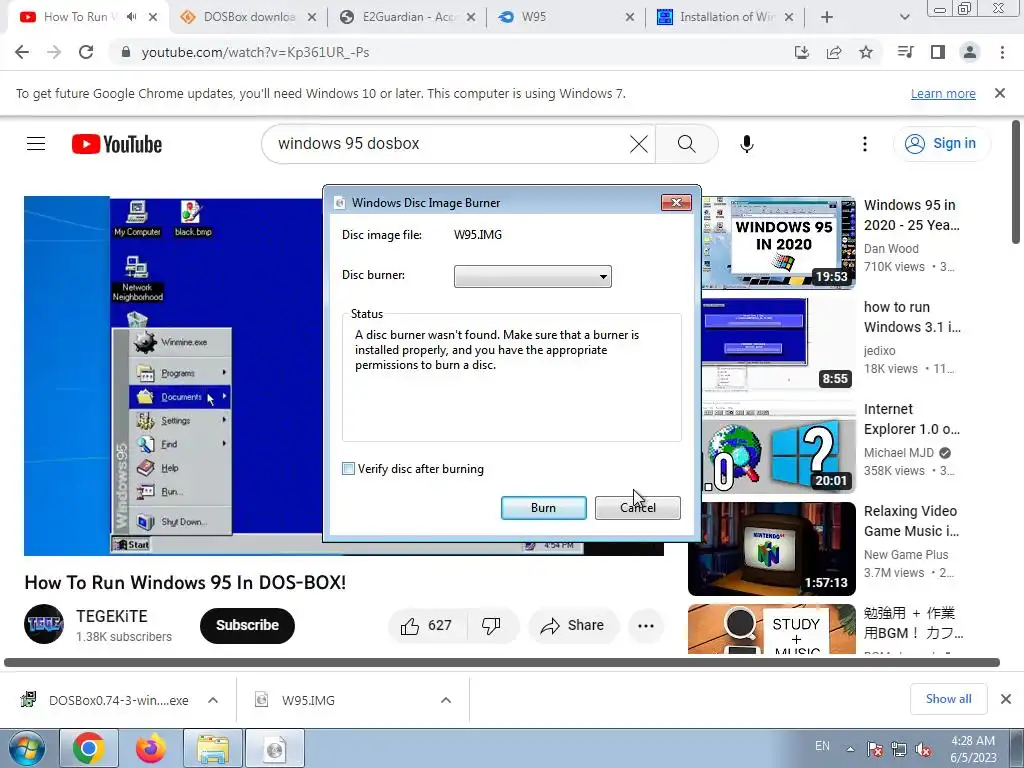The image size is (1024, 768).
Task: Open the media controls icon in Chrome toolbar
Action: click(906, 52)
